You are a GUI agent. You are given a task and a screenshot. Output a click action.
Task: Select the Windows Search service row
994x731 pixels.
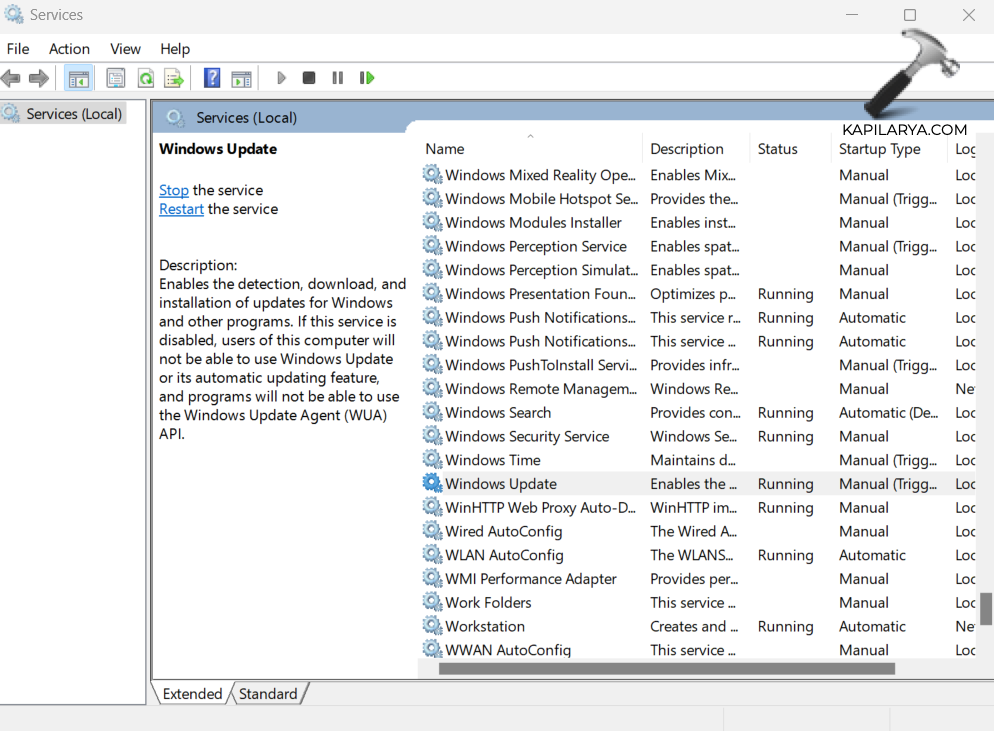pos(498,413)
